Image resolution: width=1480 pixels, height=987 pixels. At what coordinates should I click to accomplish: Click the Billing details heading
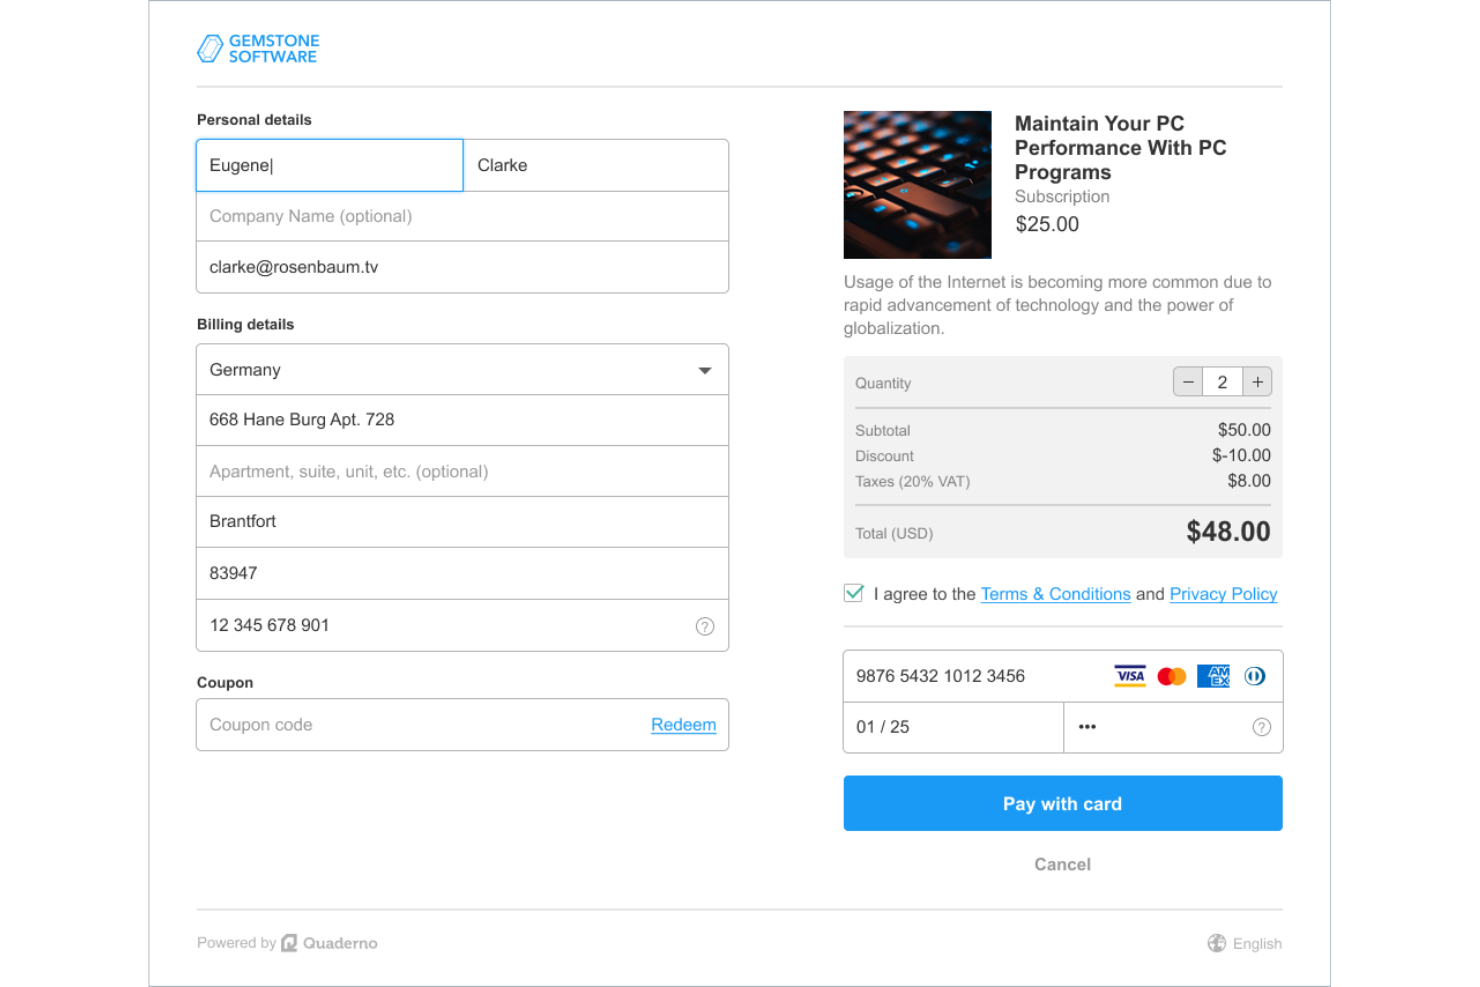point(245,325)
